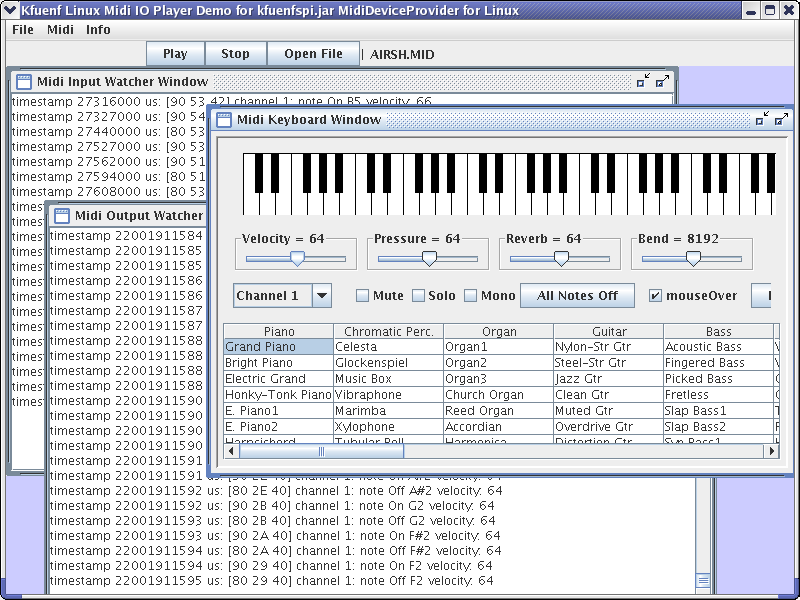Click the Open File button
Screen dimensions: 800x600
(313, 54)
